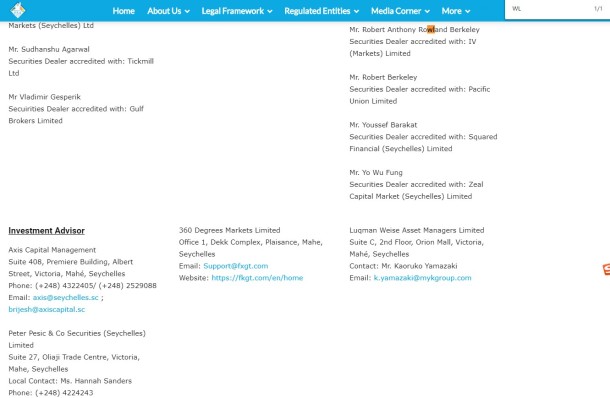Expand the Media Corner chevron arrow

pyautogui.click(x=427, y=12)
